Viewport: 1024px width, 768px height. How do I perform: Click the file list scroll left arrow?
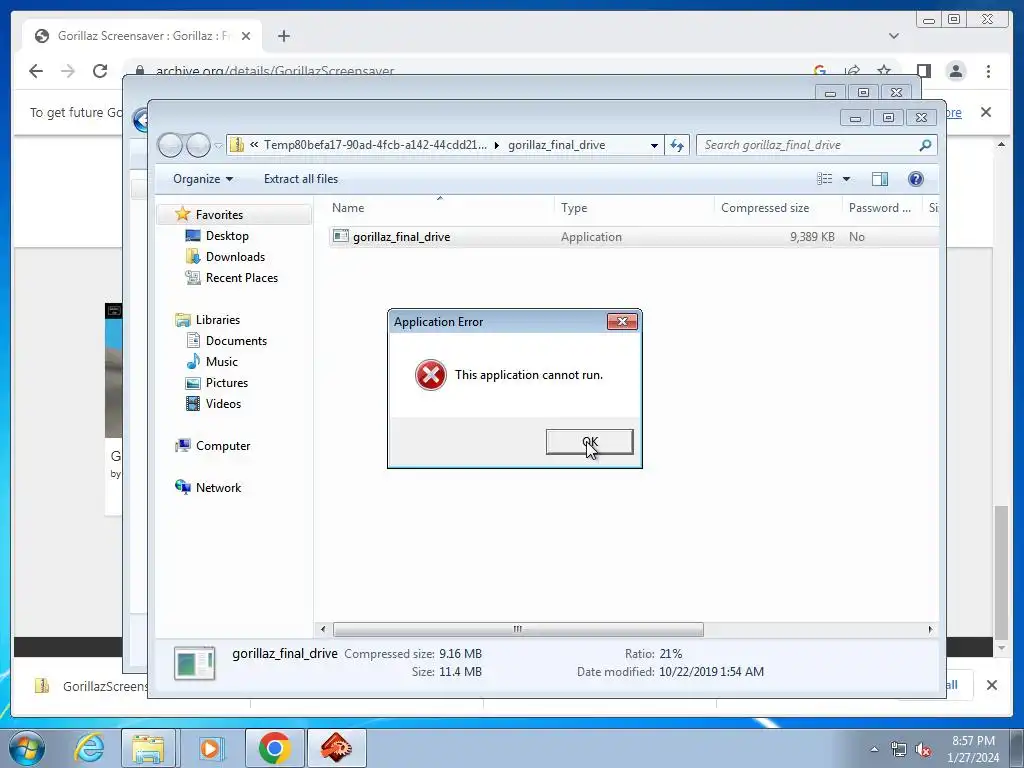point(323,629)
